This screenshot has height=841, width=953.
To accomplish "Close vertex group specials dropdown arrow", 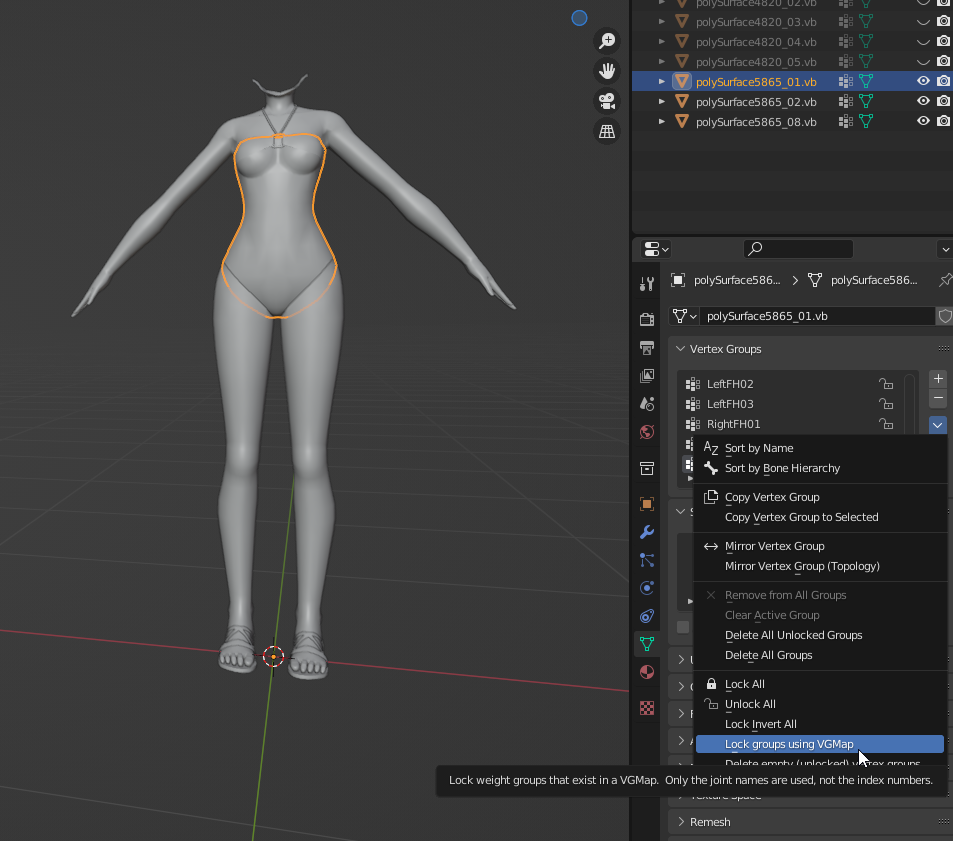I will coord(938,425).
